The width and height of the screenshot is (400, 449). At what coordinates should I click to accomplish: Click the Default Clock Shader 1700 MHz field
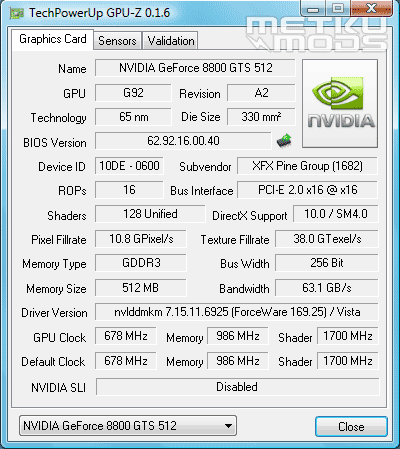click(x=347, y=361)
